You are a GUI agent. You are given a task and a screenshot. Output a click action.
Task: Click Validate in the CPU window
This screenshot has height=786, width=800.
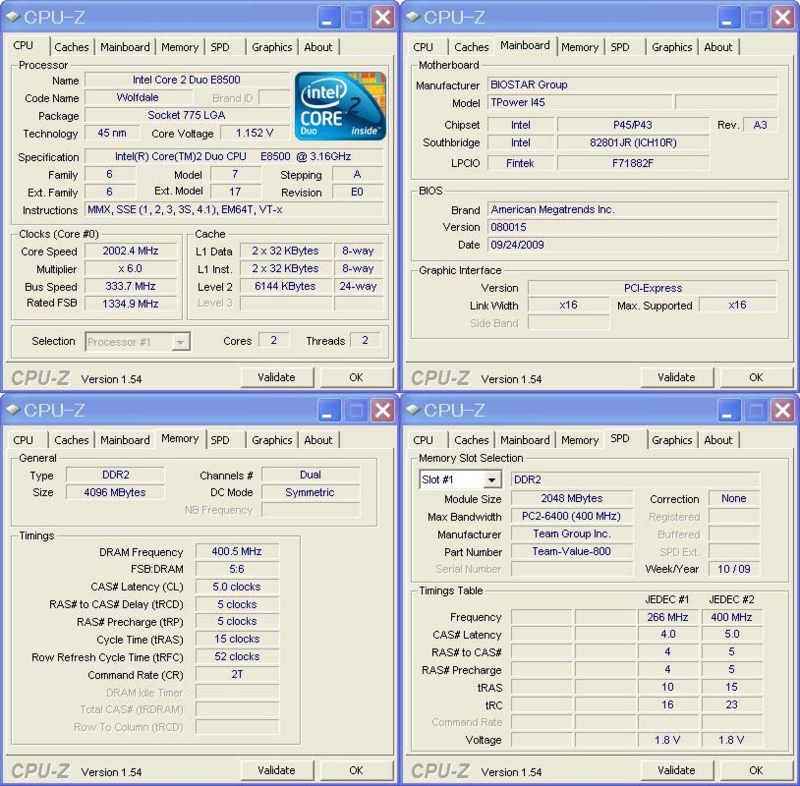277,377
